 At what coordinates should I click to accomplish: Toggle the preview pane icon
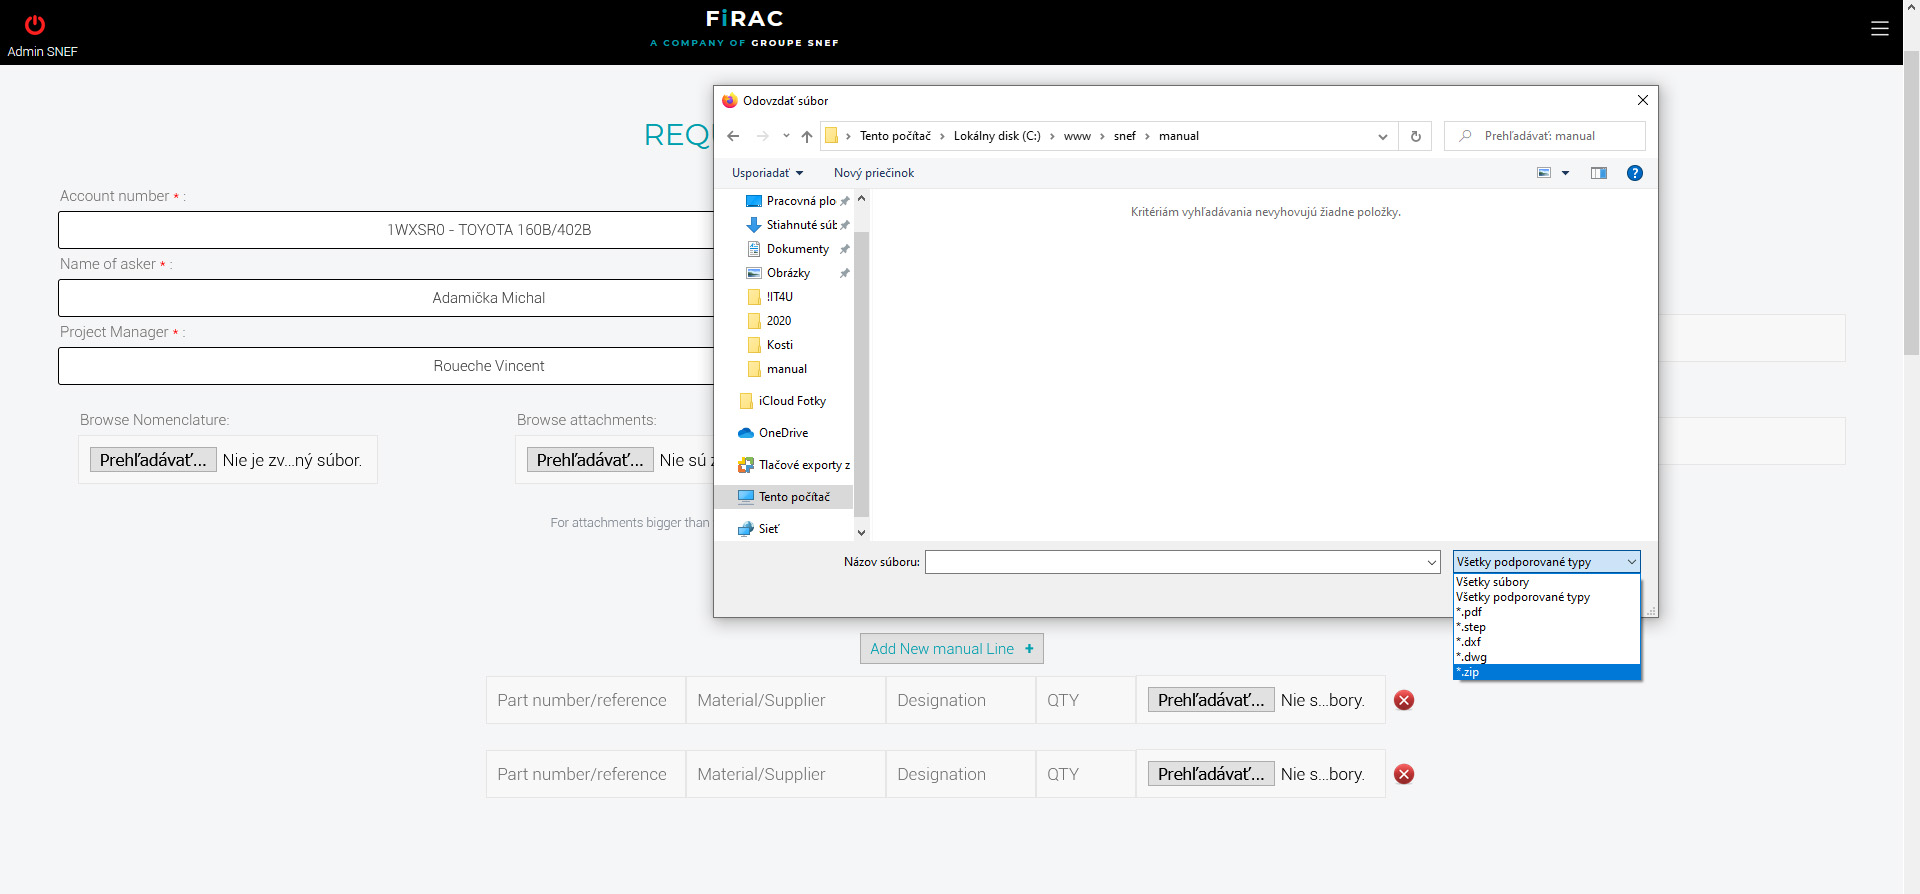1598,173
